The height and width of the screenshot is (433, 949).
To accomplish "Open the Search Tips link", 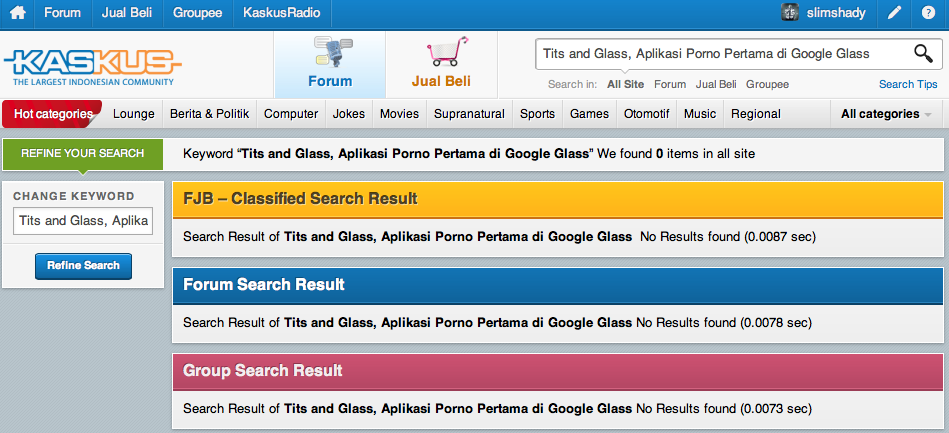I will coord(908,85).
